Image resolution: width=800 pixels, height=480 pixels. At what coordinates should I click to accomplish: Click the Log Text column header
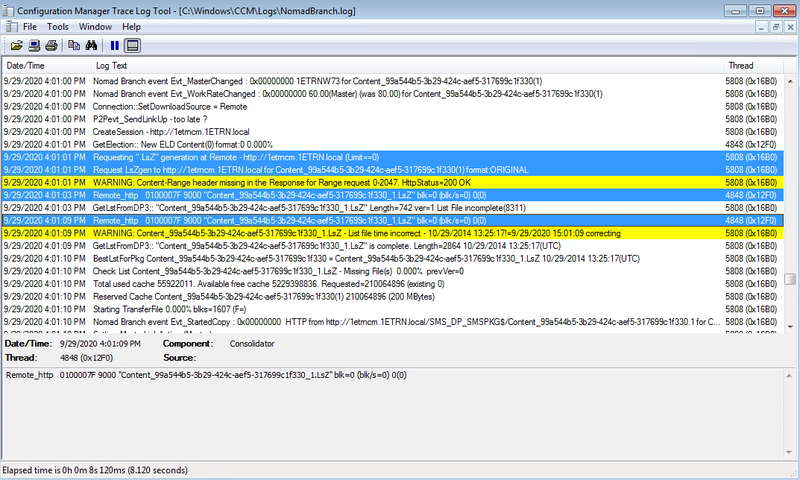pyautogui.click(x=400, y=65)
